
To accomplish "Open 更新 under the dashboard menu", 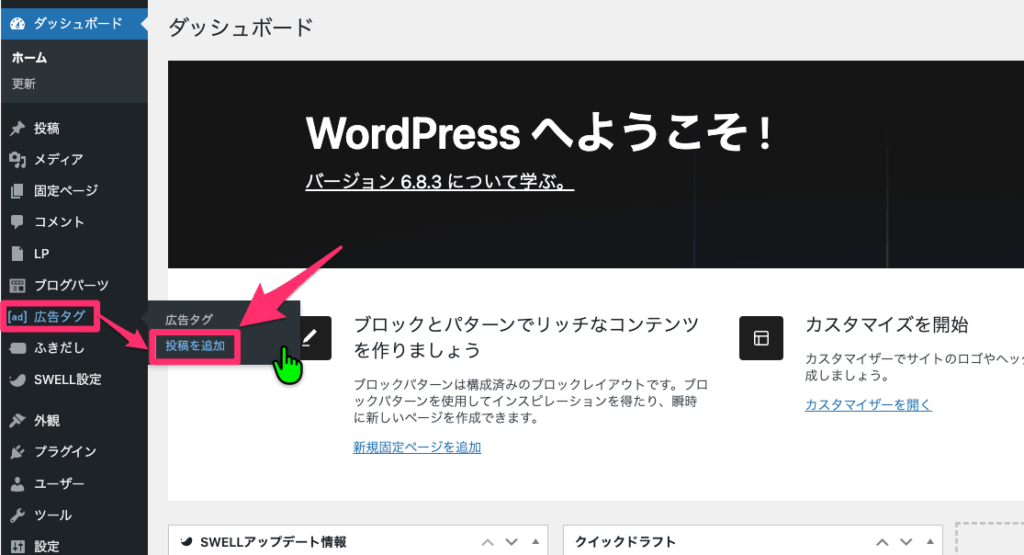I will tap(24, 84).
